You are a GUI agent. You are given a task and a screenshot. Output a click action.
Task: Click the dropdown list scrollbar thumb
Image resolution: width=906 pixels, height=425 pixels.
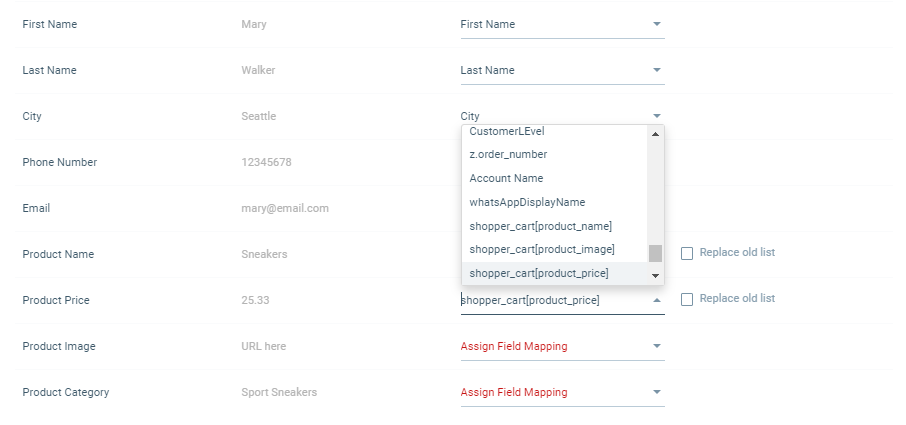(x=655, y=253)
